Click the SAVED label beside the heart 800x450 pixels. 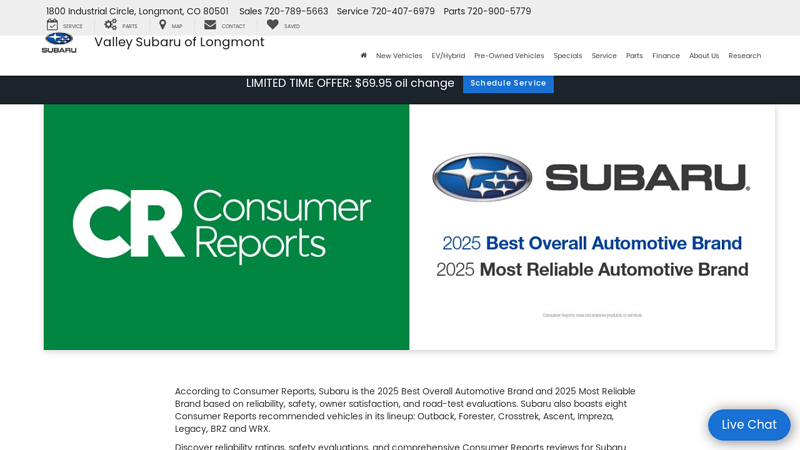click(x=292, y=26)
